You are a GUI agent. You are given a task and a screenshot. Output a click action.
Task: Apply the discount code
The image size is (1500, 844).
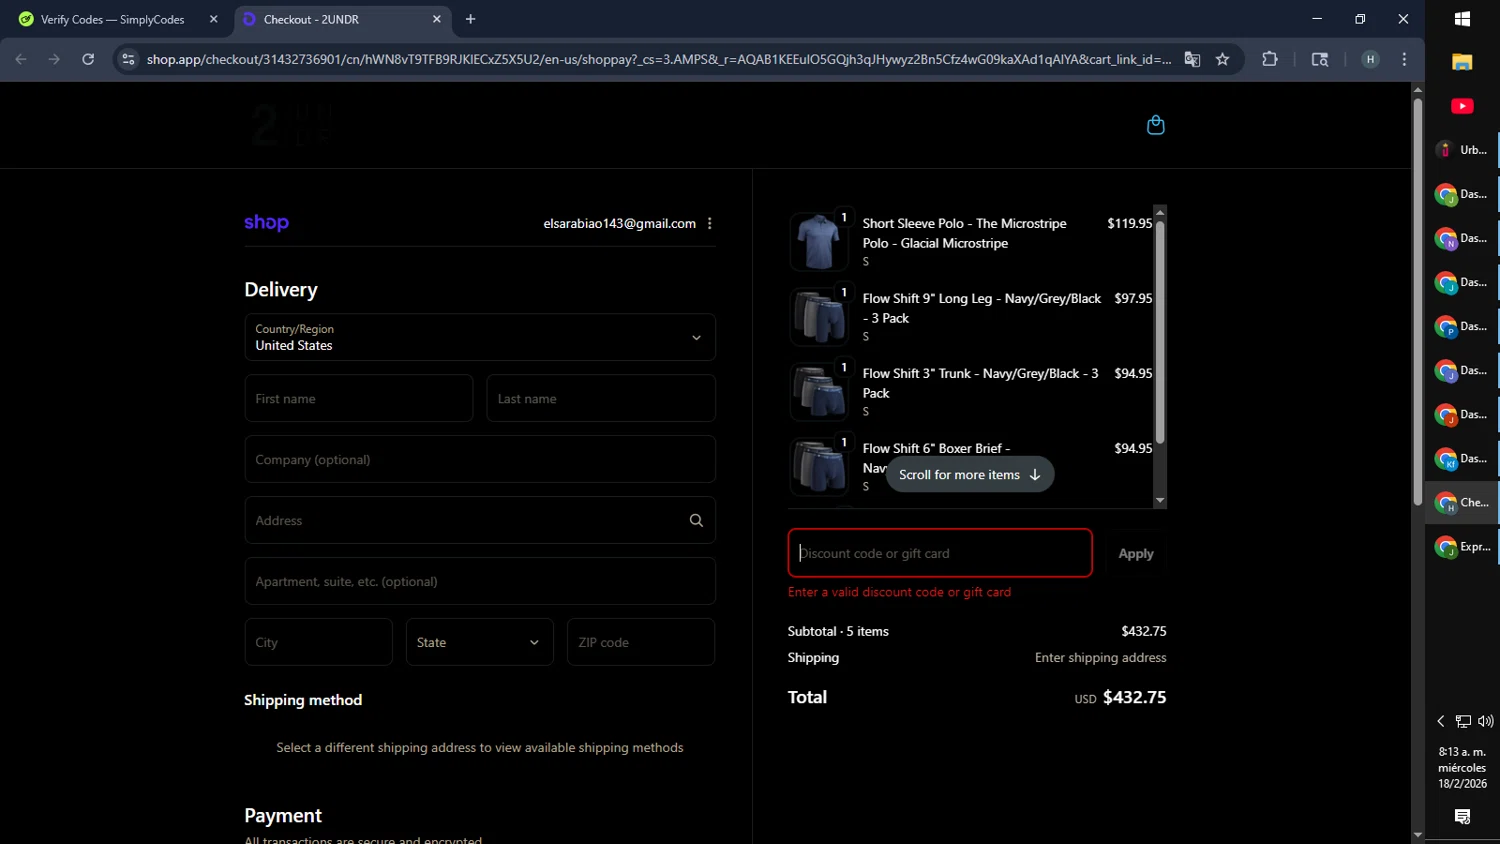tap(1136, 553)
